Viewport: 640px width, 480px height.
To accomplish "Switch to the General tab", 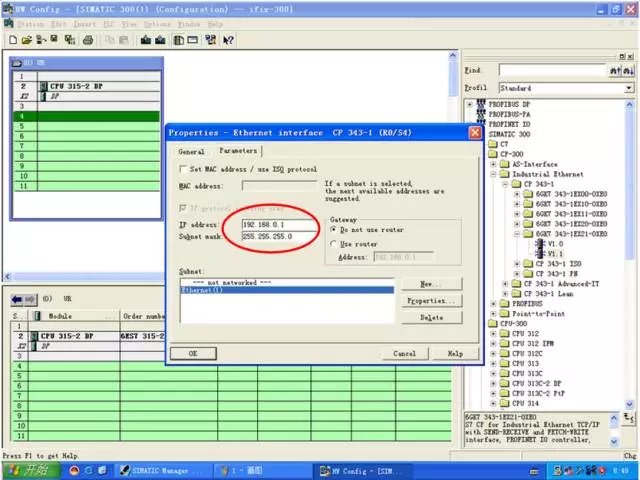I will pos(190,151).
